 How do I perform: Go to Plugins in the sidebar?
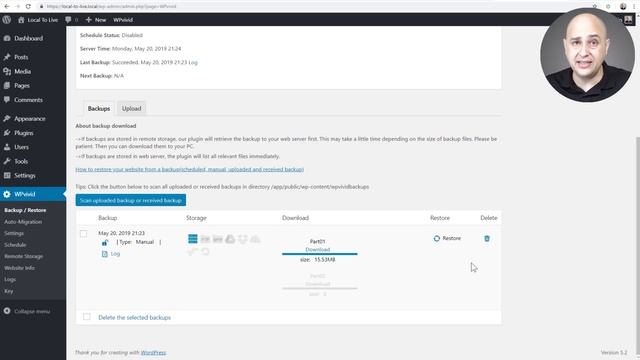coord(24,133)
